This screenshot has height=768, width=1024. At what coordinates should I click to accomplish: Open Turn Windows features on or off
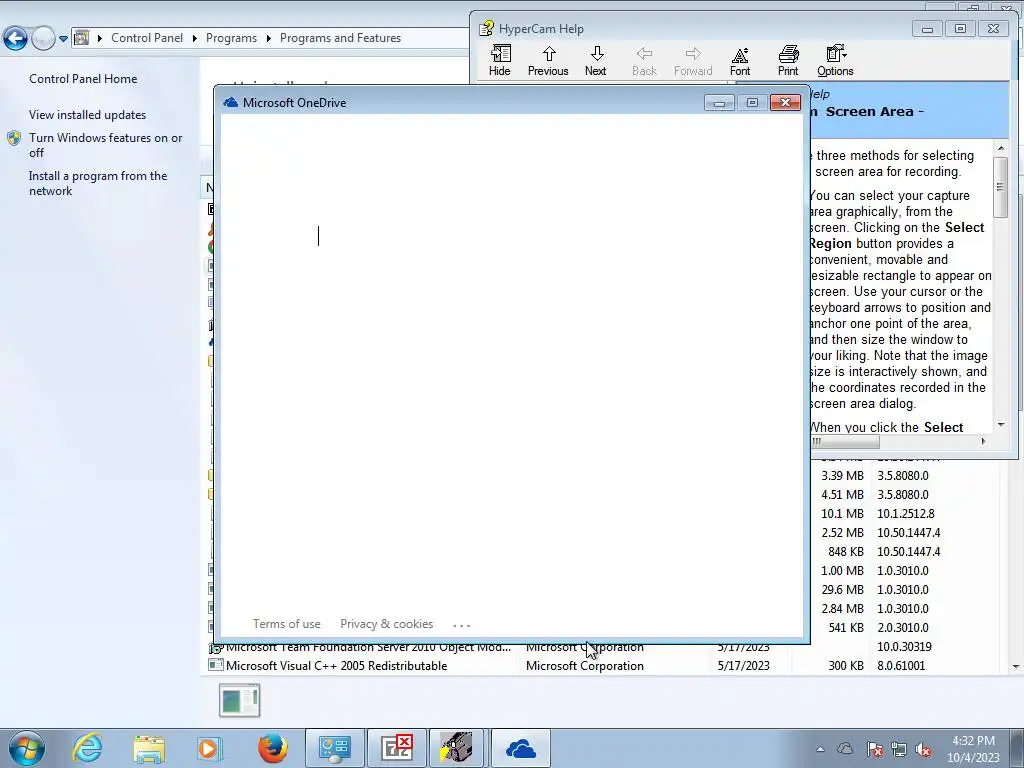105,145
